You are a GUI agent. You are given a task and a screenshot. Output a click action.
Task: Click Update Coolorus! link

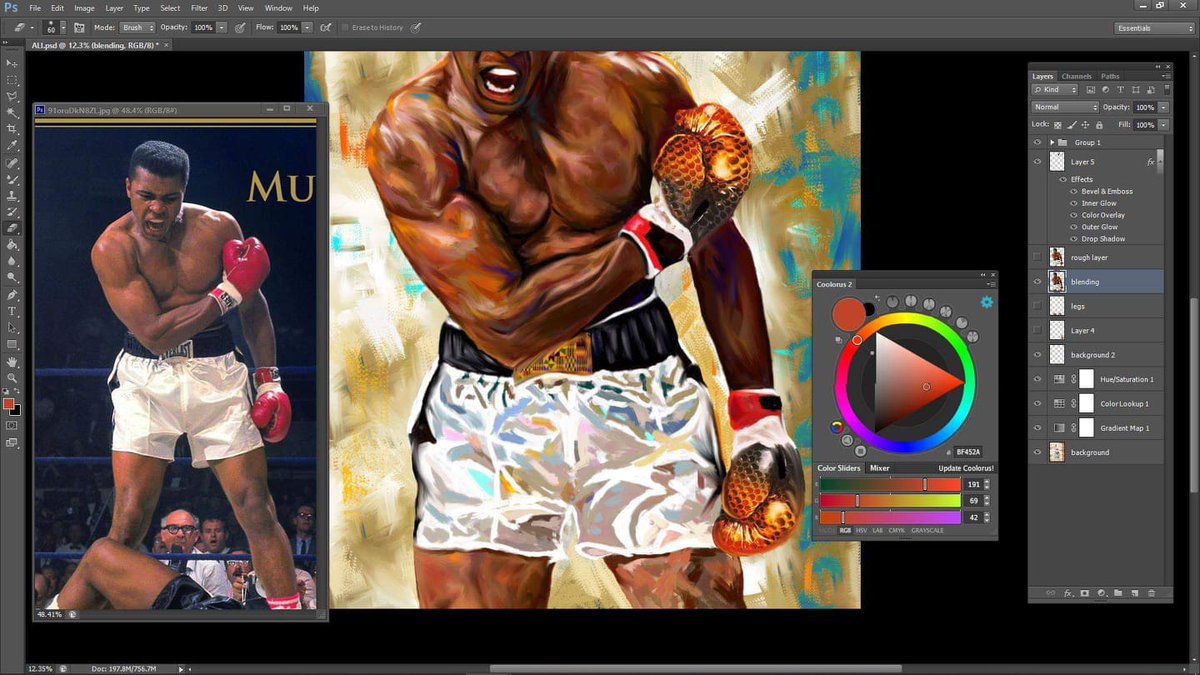pyautogui.click(x=966, y=468)
